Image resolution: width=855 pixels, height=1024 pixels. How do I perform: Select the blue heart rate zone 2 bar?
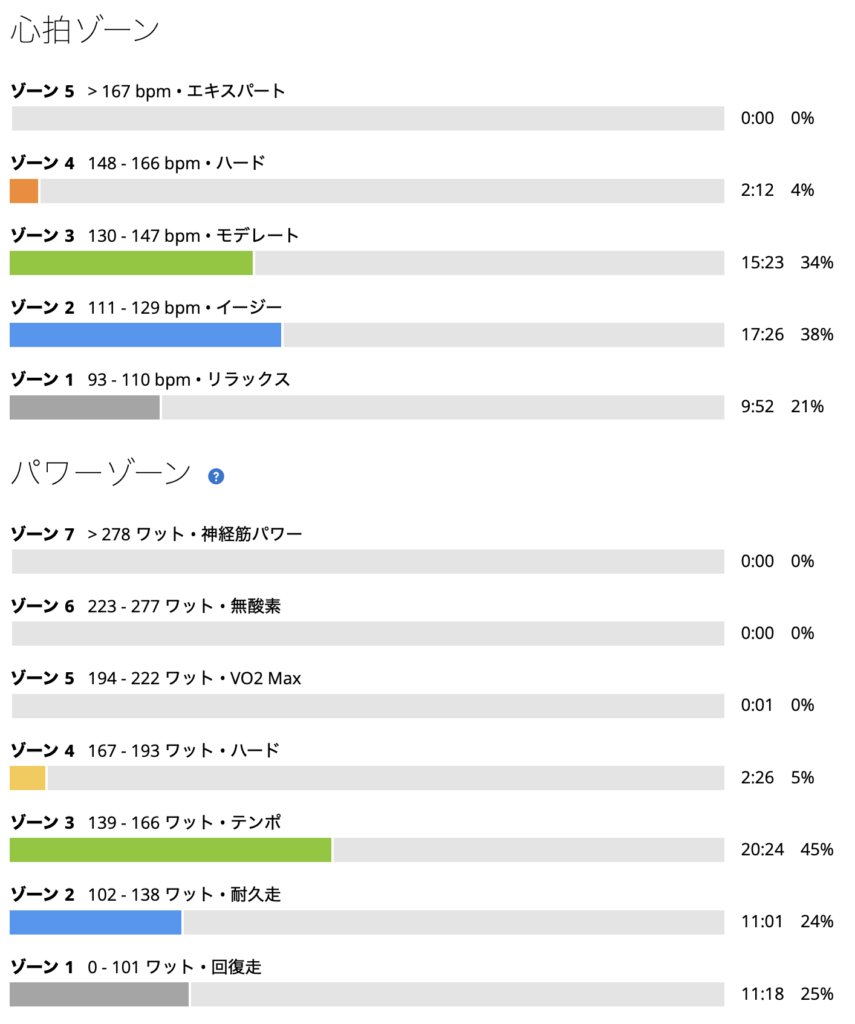point(146,335)
